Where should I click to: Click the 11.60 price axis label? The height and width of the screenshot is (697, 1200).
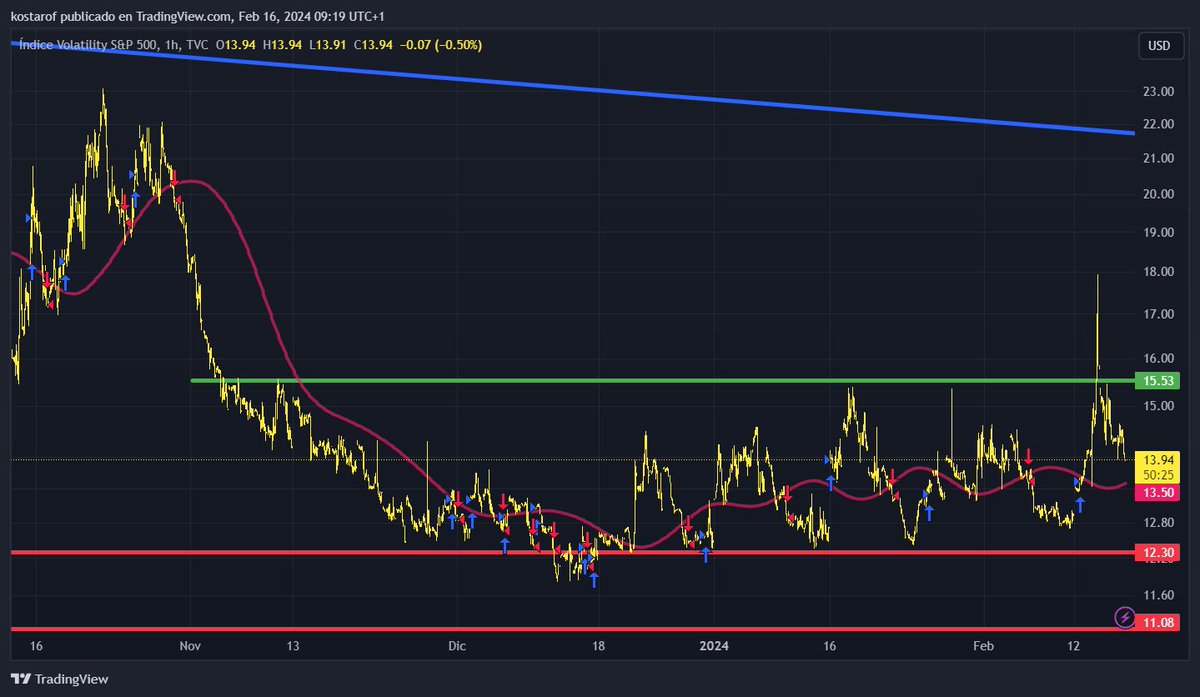point(1159,595)
